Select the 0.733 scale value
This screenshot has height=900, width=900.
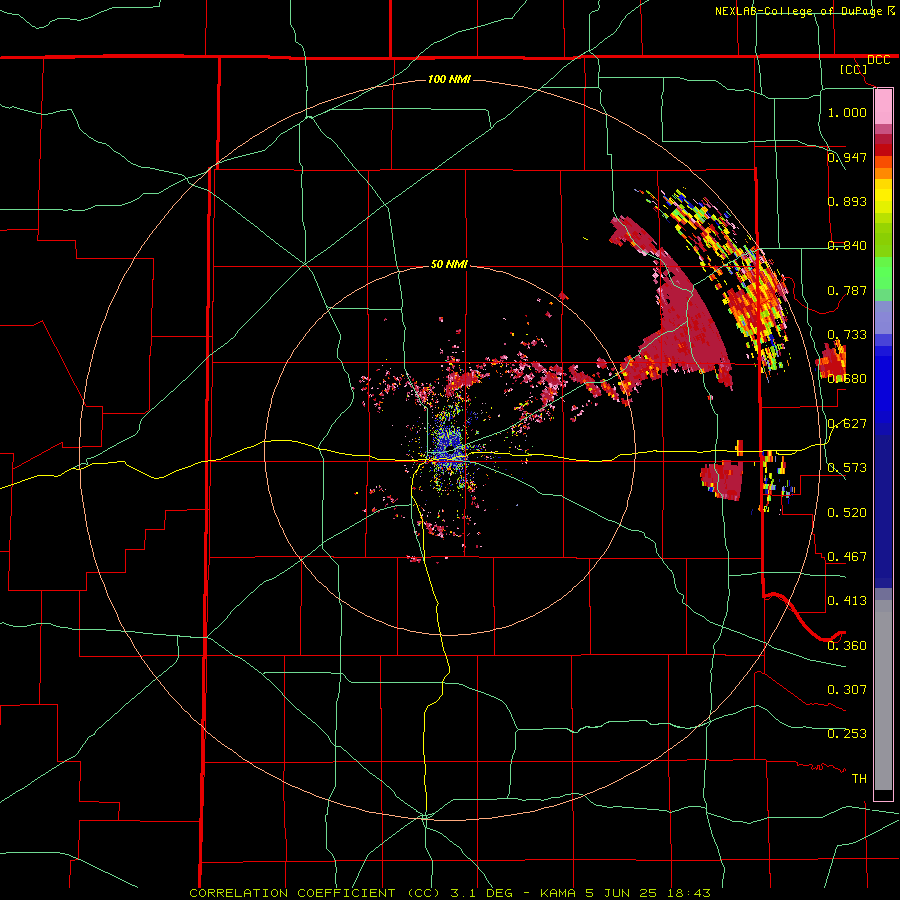[847, 334]
